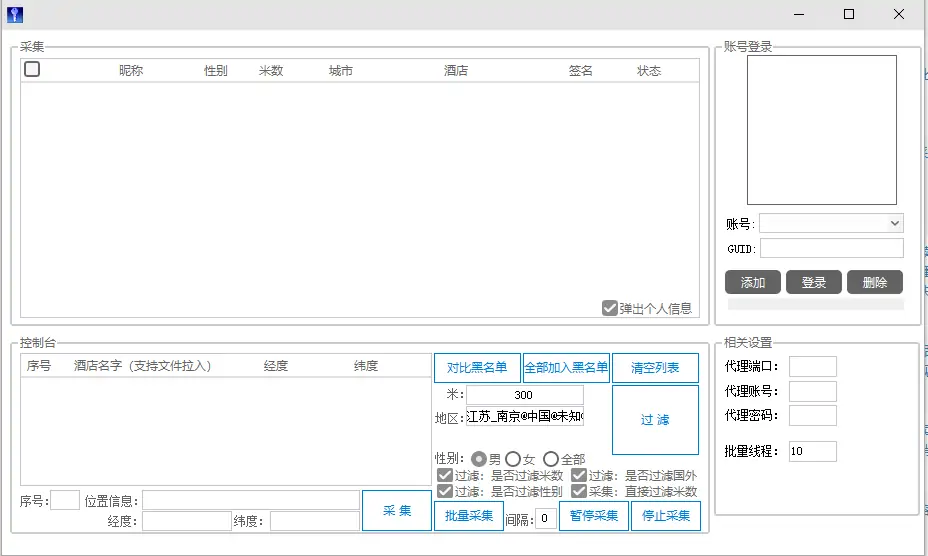
Task: Click the 地区 region text field
Action: coord(524,416)
